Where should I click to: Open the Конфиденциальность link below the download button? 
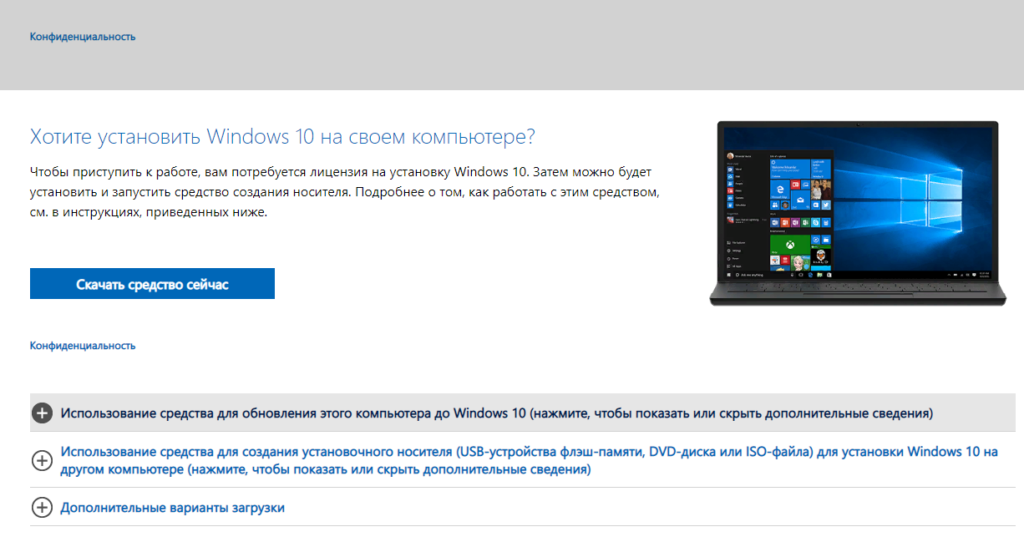pyautogui.click(x=83, y=346)
